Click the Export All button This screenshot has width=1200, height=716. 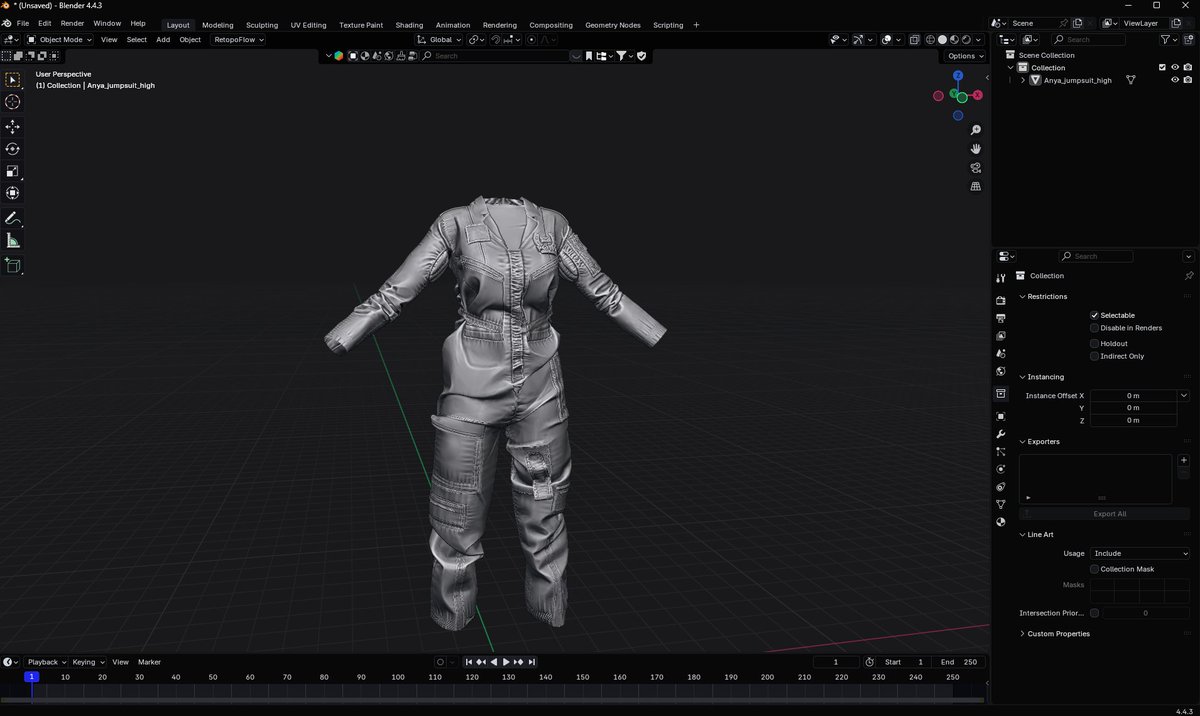click(x=1108, y=513)
